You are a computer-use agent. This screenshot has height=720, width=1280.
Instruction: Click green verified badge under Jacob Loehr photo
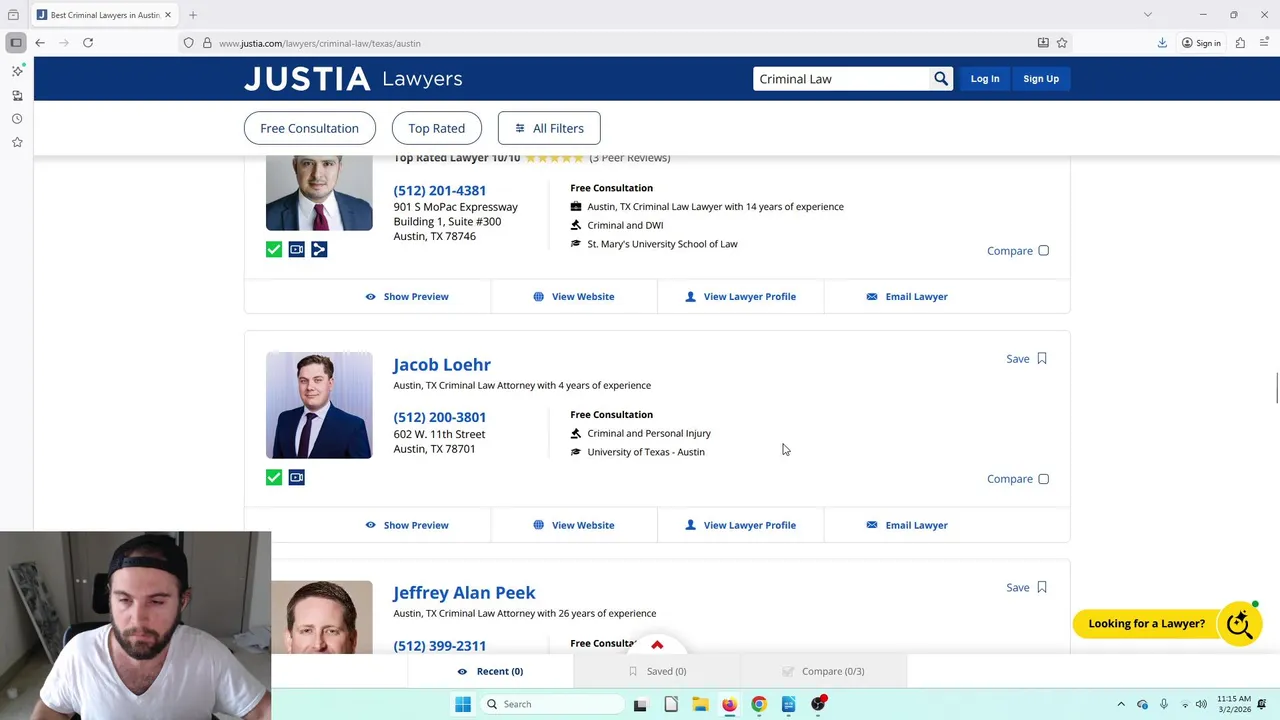(274, 477)
